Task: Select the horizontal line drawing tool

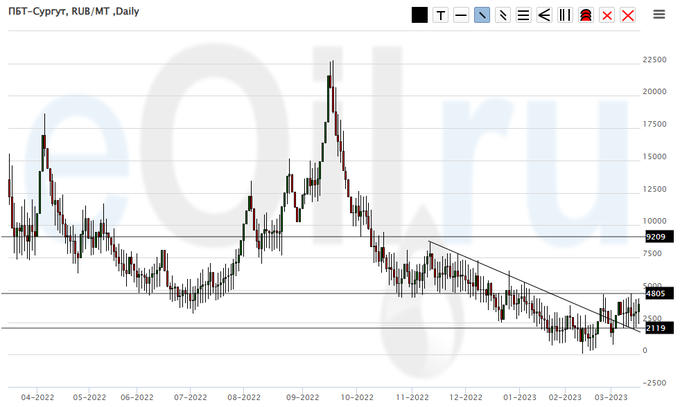Action: [461, 15]
